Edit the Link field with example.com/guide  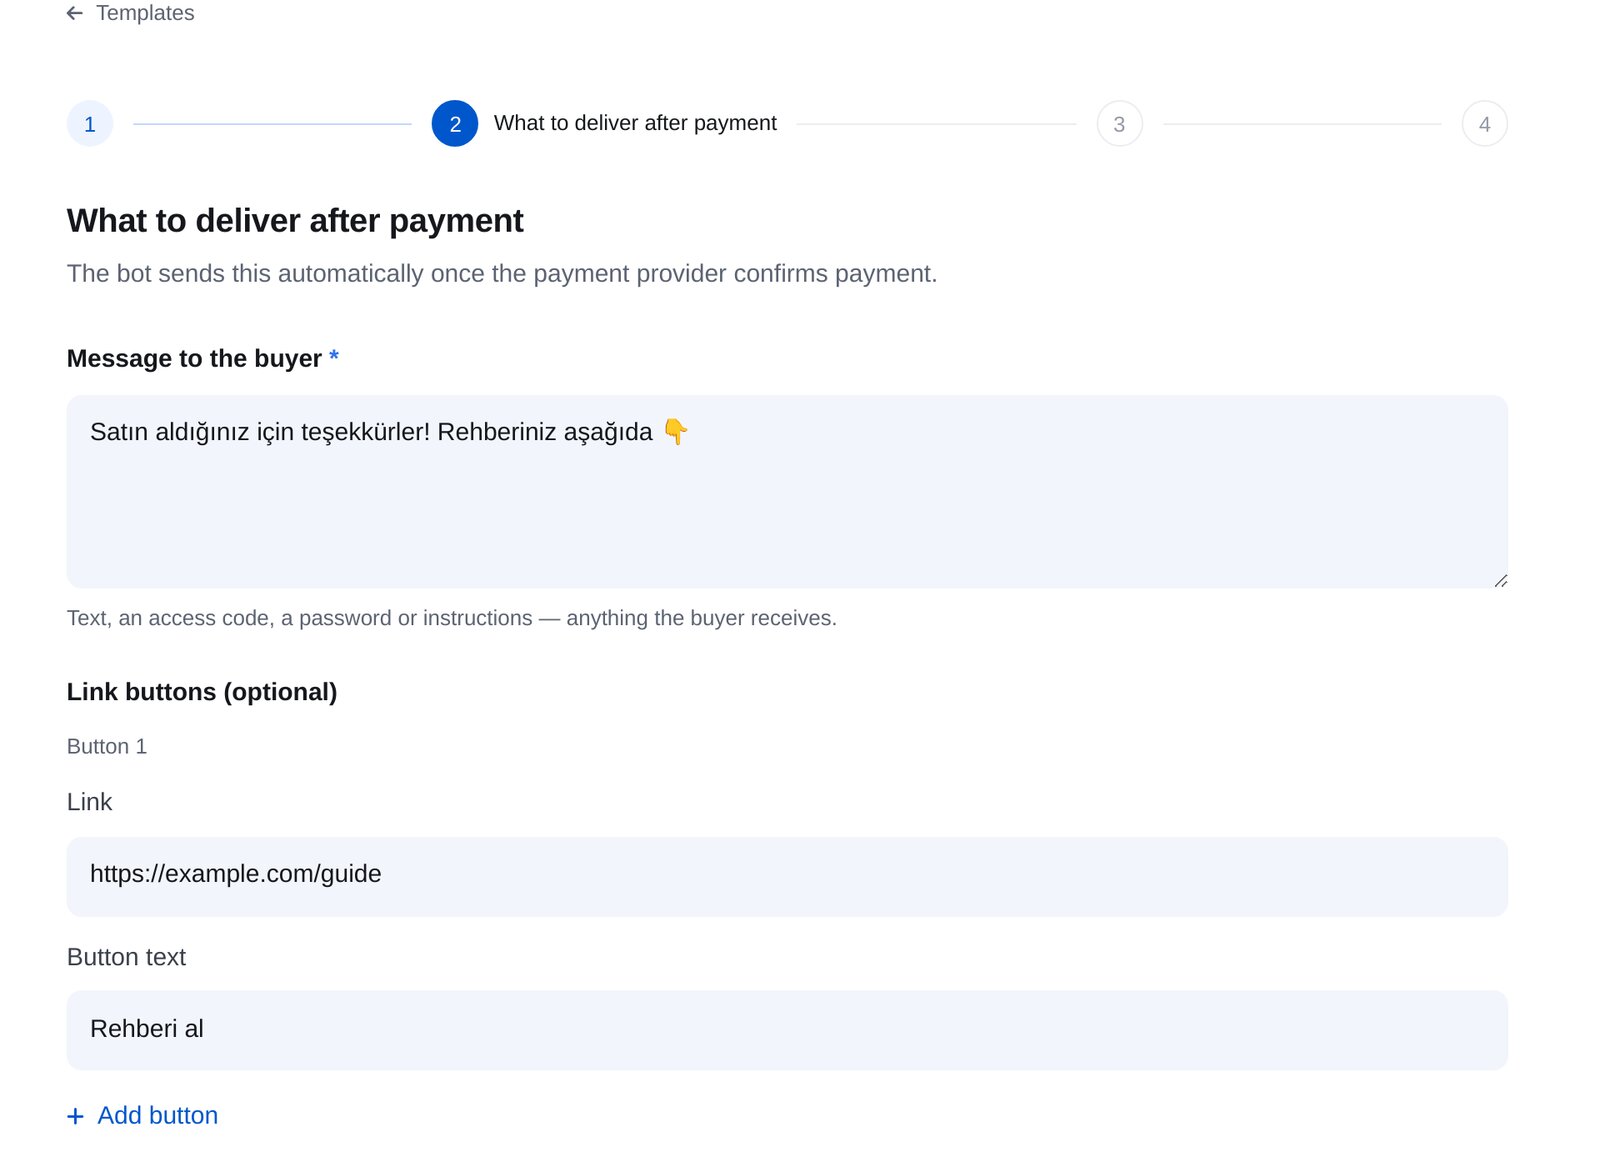787,877
